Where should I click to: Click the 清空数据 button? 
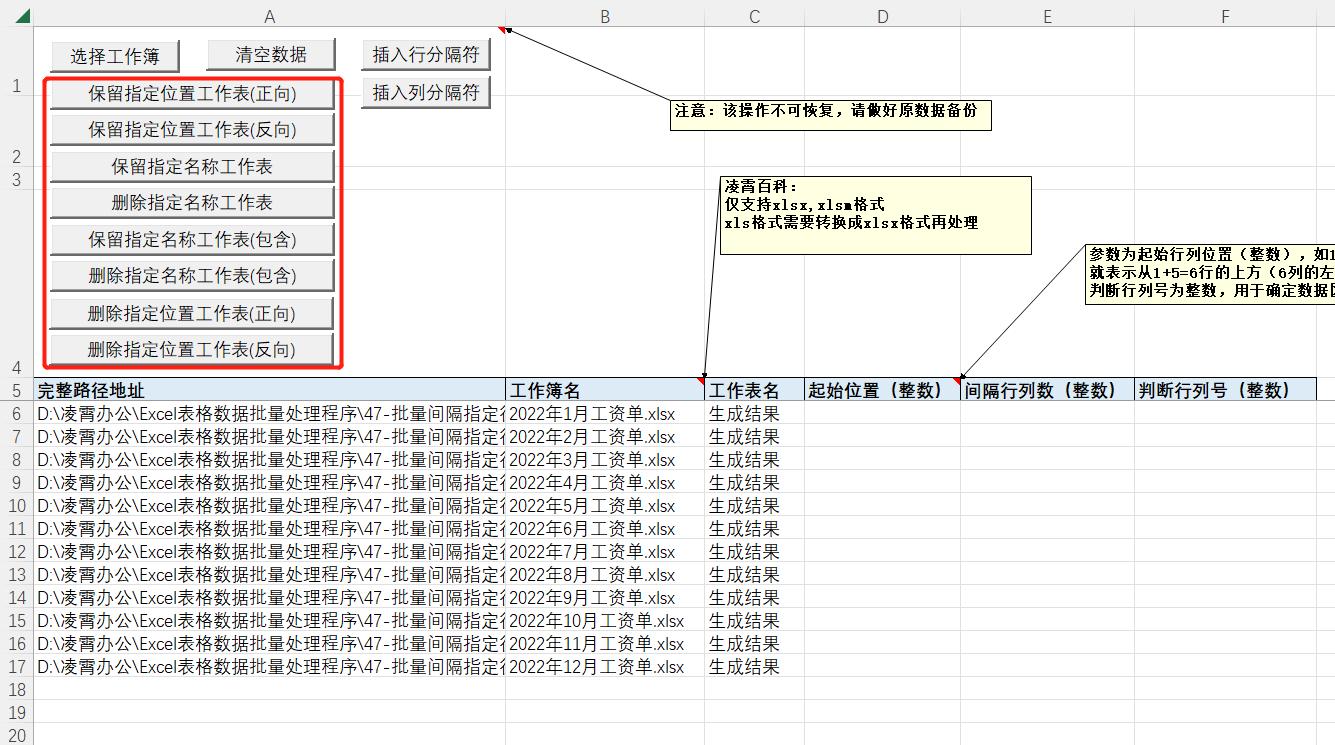coord(268,54)
